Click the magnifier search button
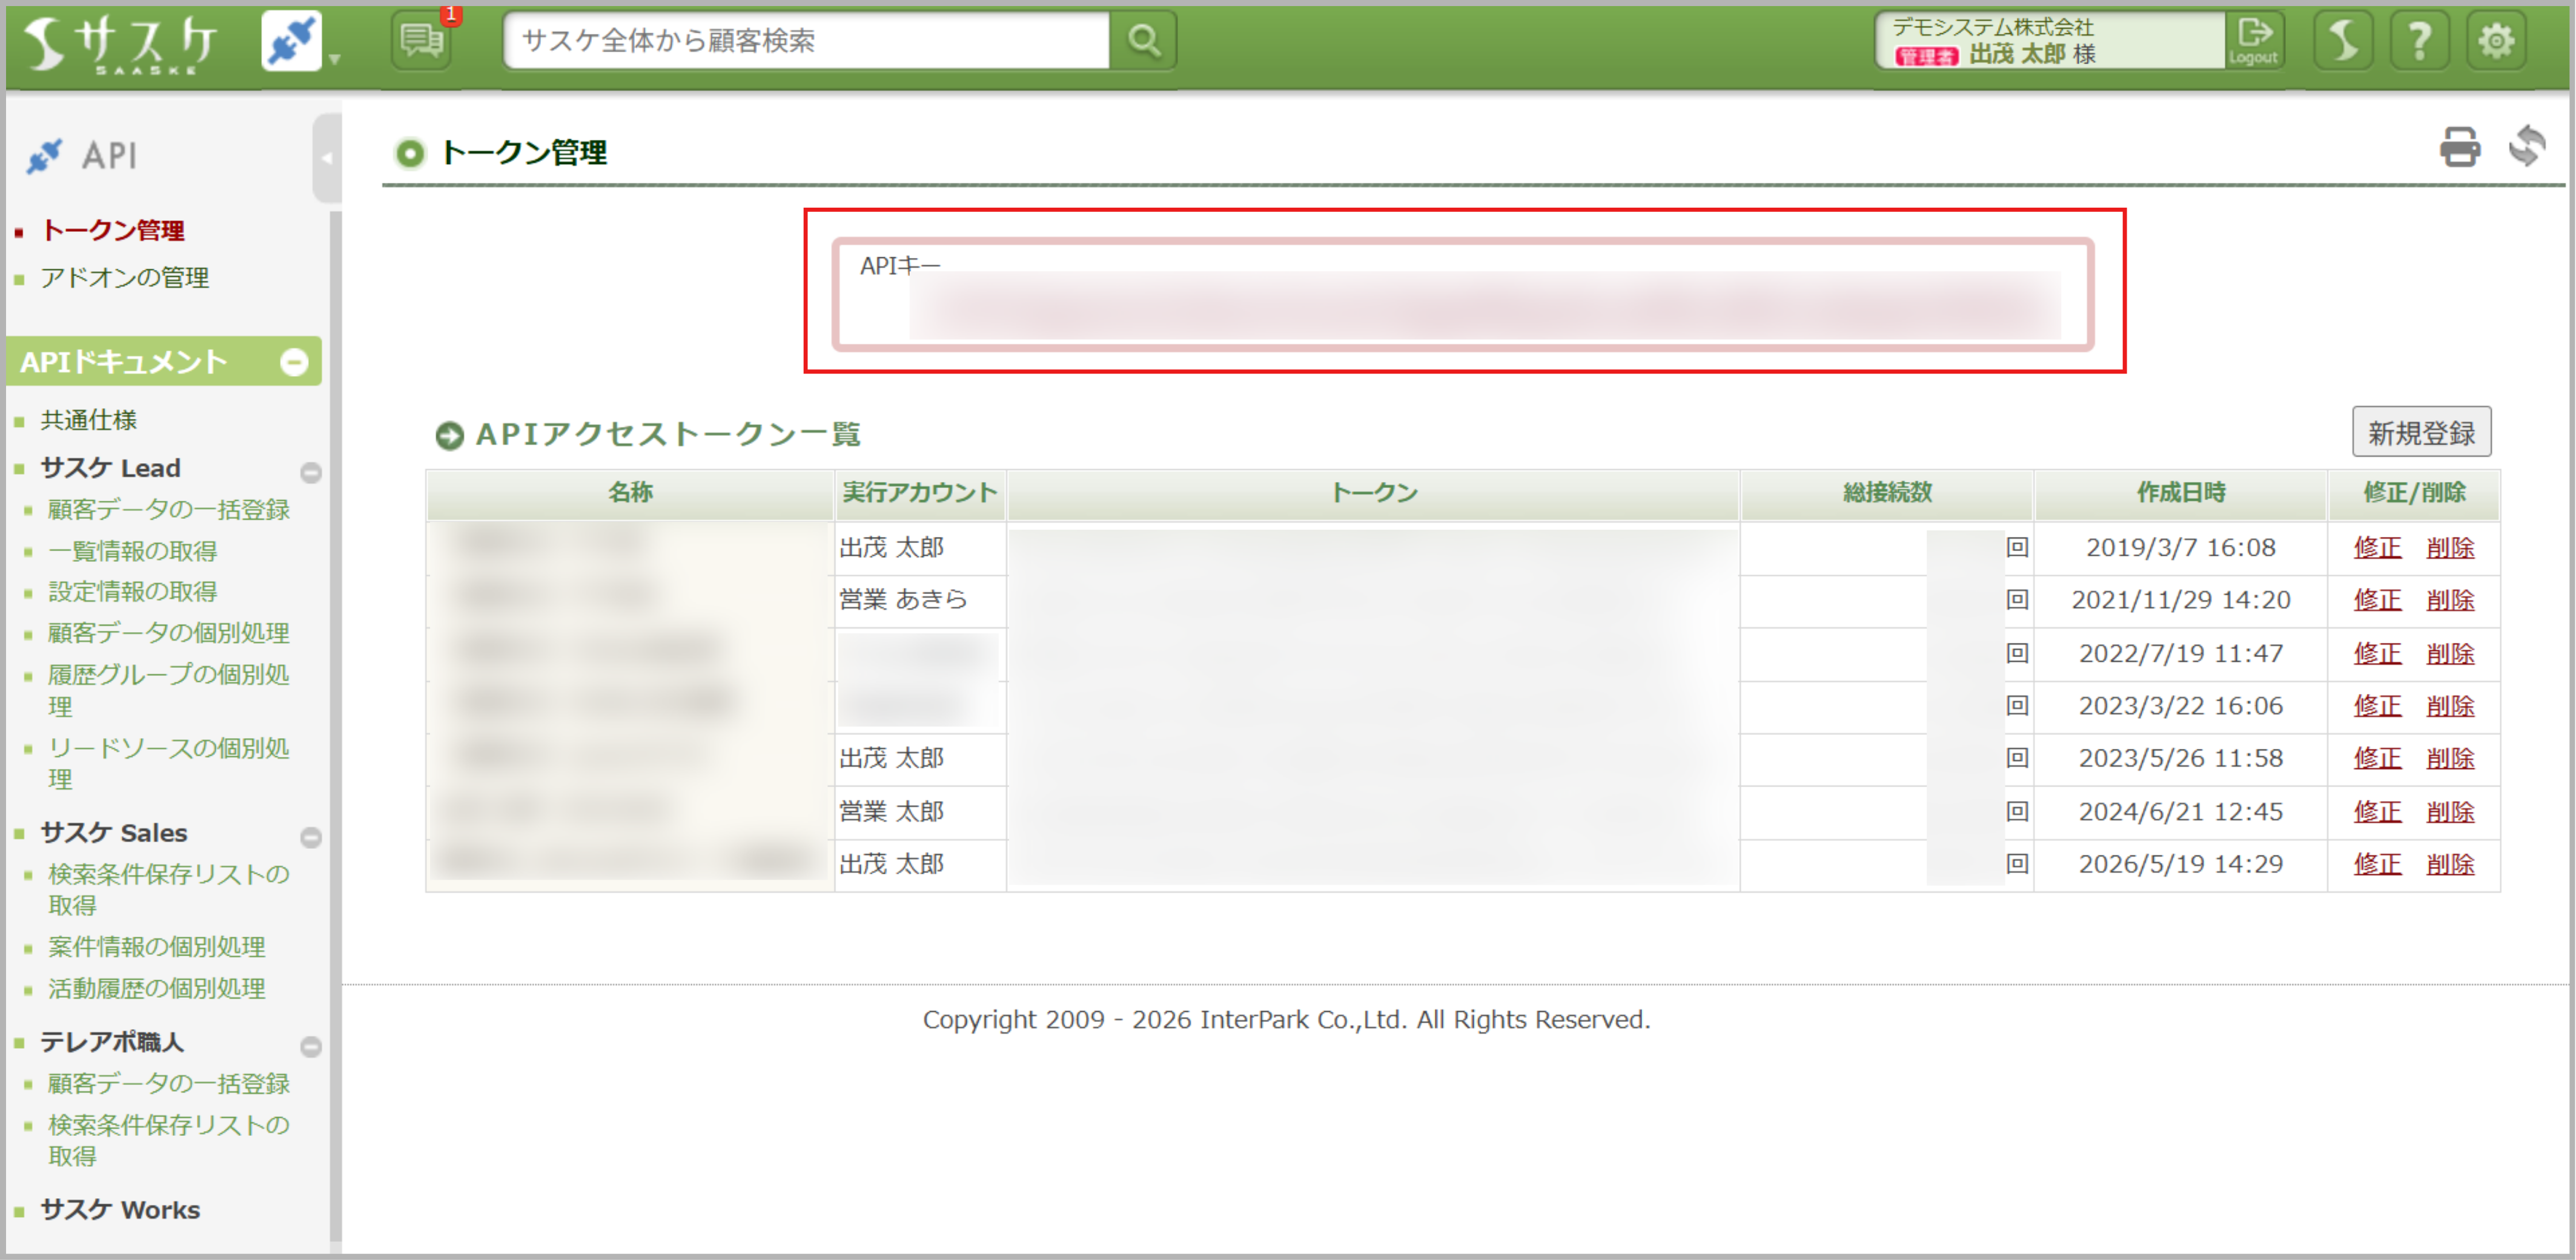Screen dimensions: 2576x1260 point(1143,40)
